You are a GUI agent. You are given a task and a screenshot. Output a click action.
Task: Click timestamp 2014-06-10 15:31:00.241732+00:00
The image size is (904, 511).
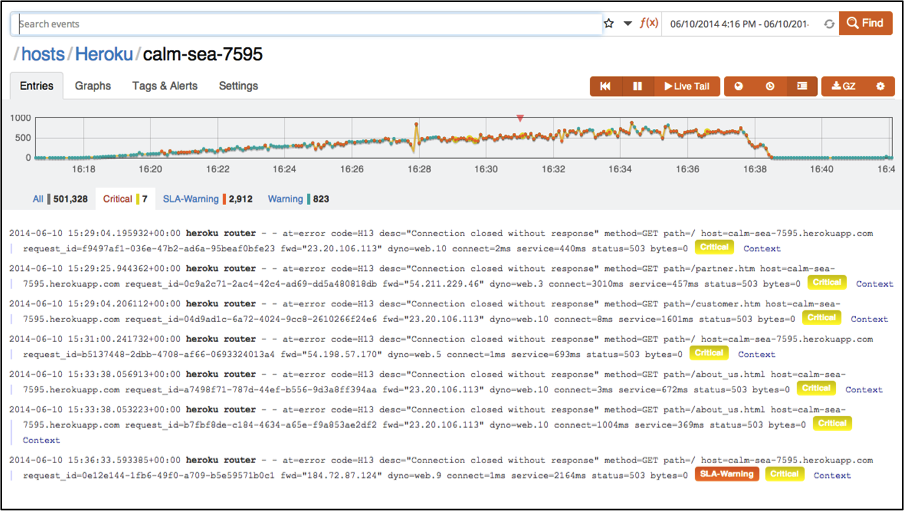pyautogui.click(x=95, y=339)
